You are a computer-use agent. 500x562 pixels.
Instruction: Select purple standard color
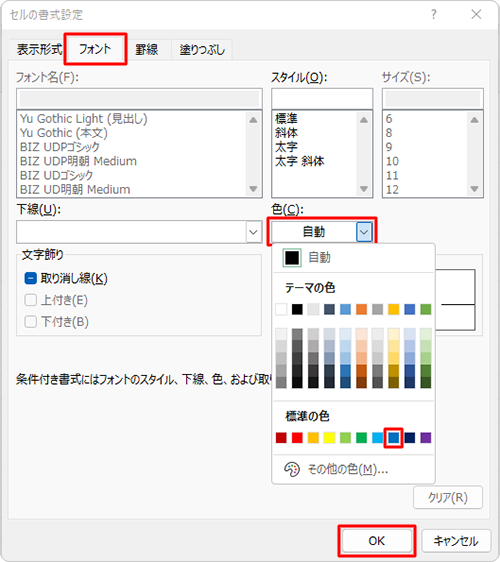[x=426, y=438]
